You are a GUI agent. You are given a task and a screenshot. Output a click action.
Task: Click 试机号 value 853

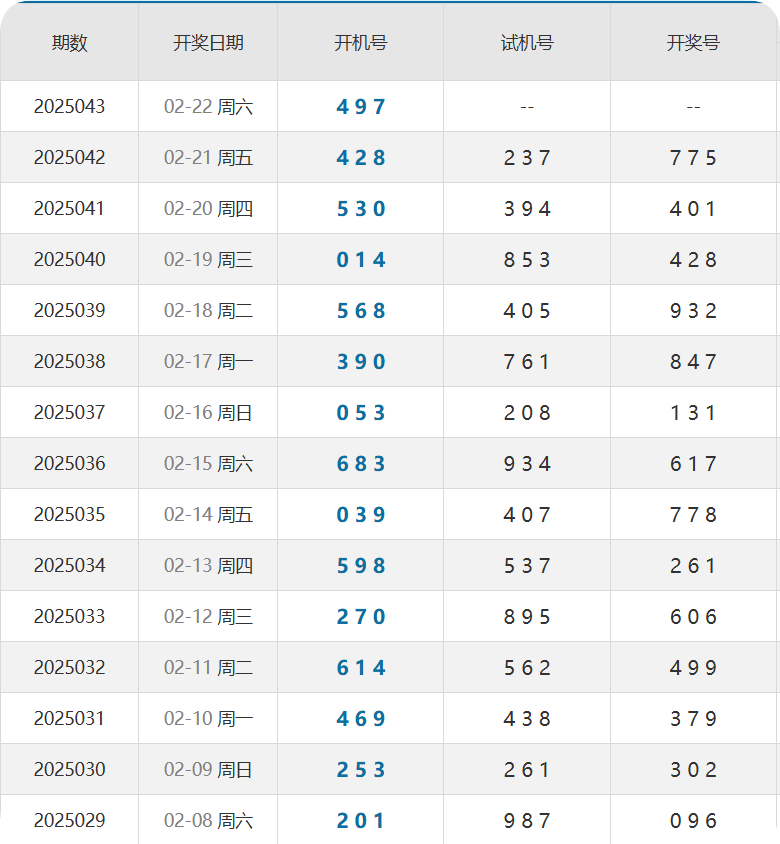(x=527, y=259)
